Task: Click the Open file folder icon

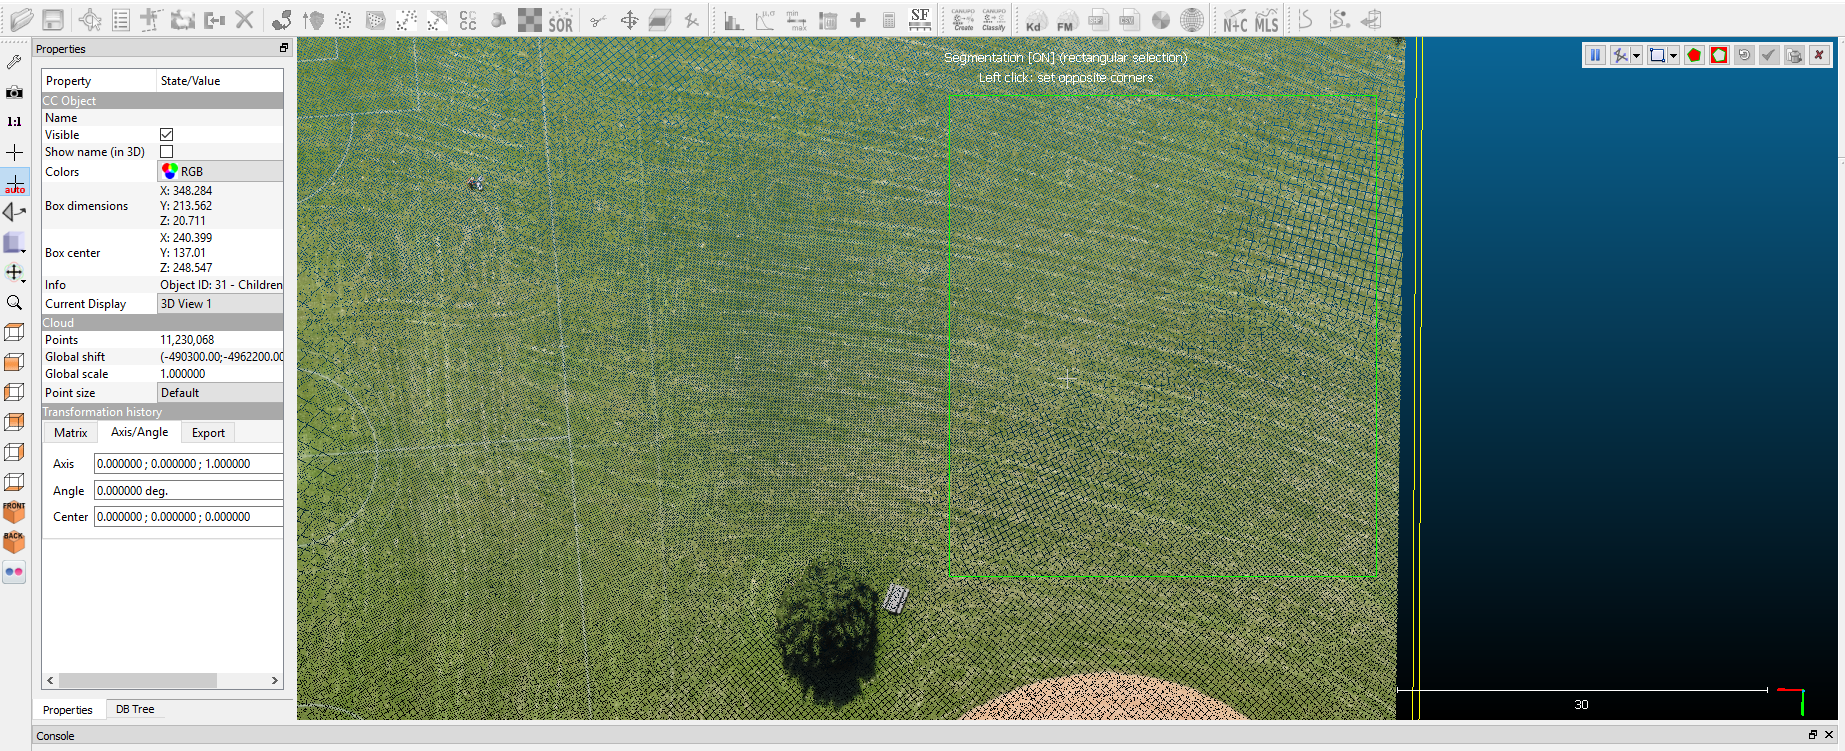Action: click(21, 19)
